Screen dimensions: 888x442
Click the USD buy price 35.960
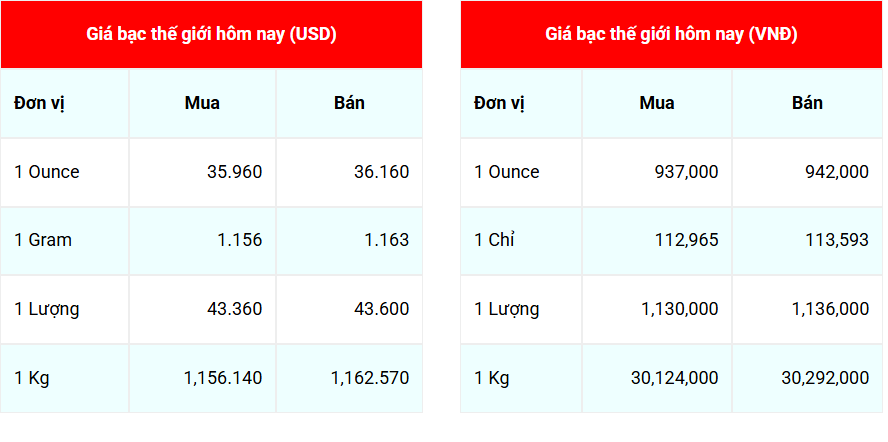234,172
